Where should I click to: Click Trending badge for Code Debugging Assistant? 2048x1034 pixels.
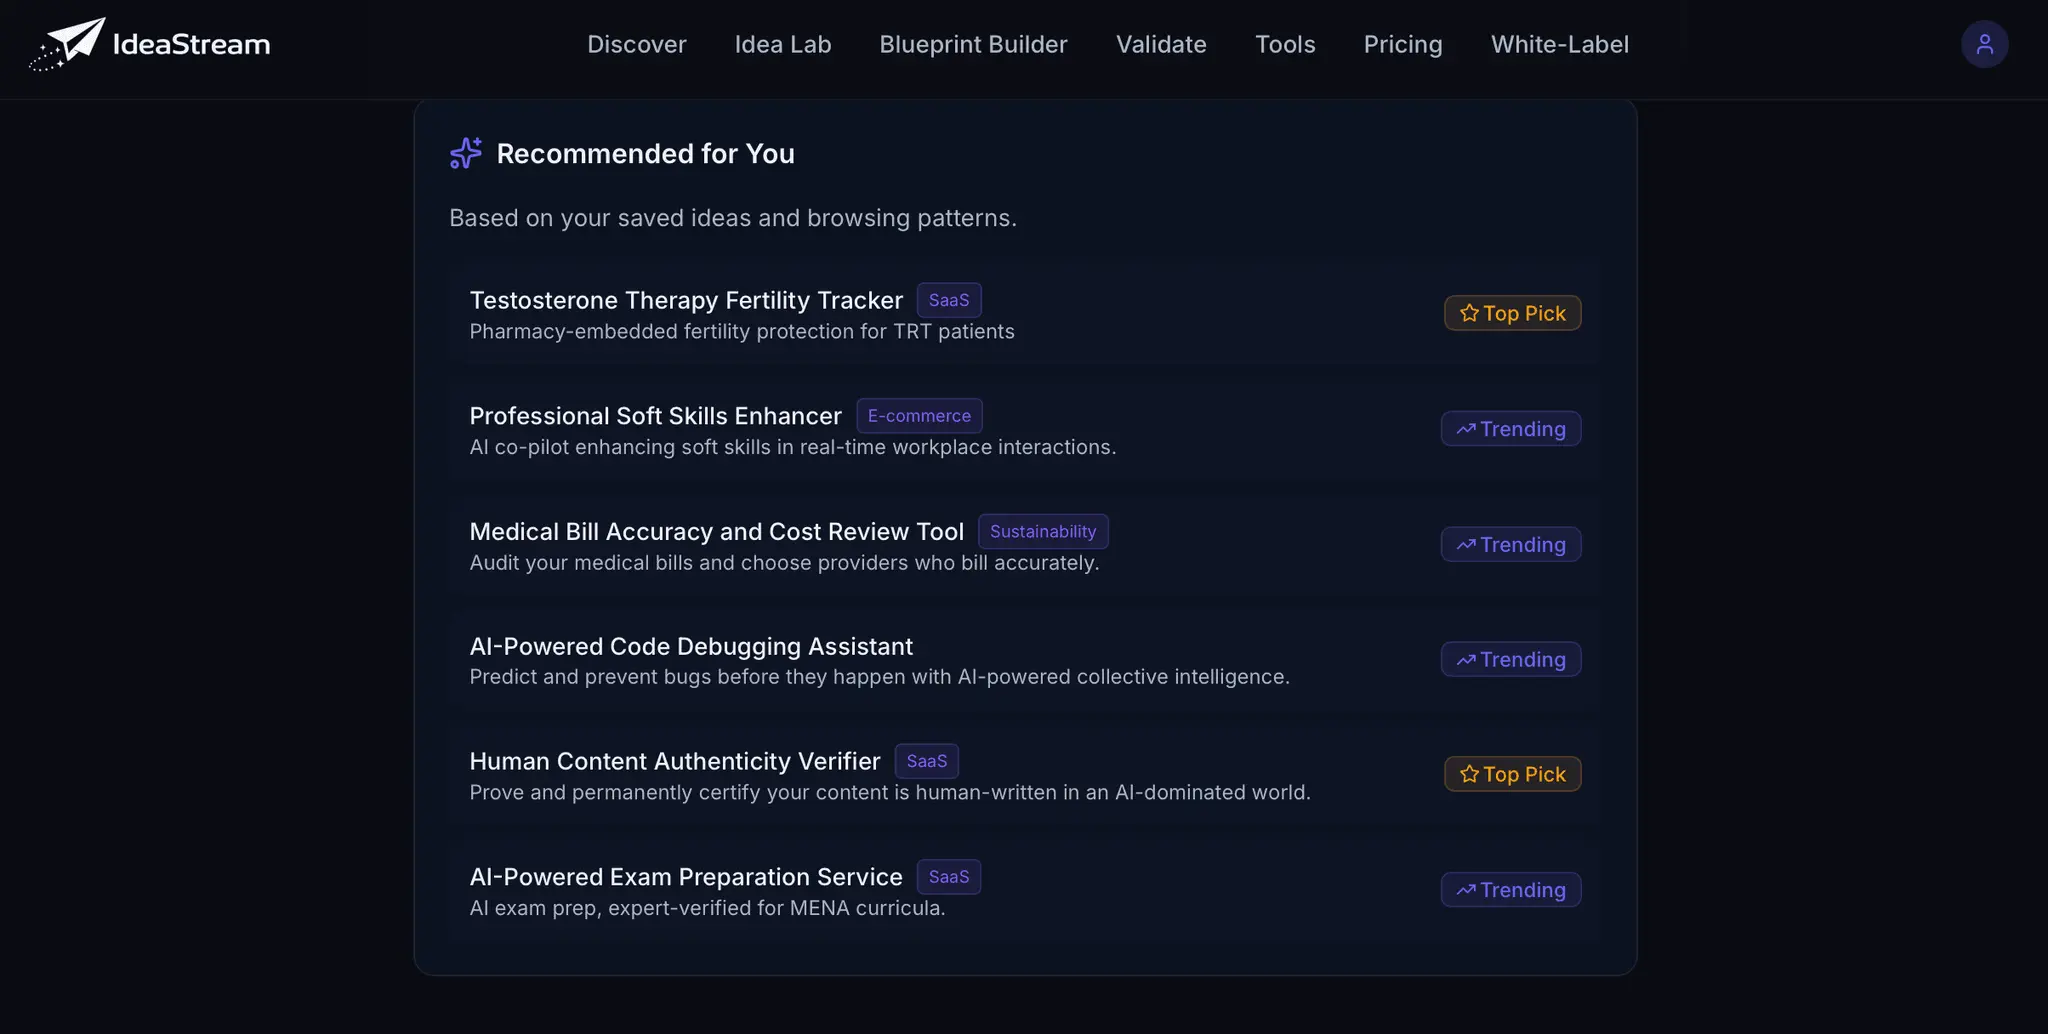[x=1511, y=659]
